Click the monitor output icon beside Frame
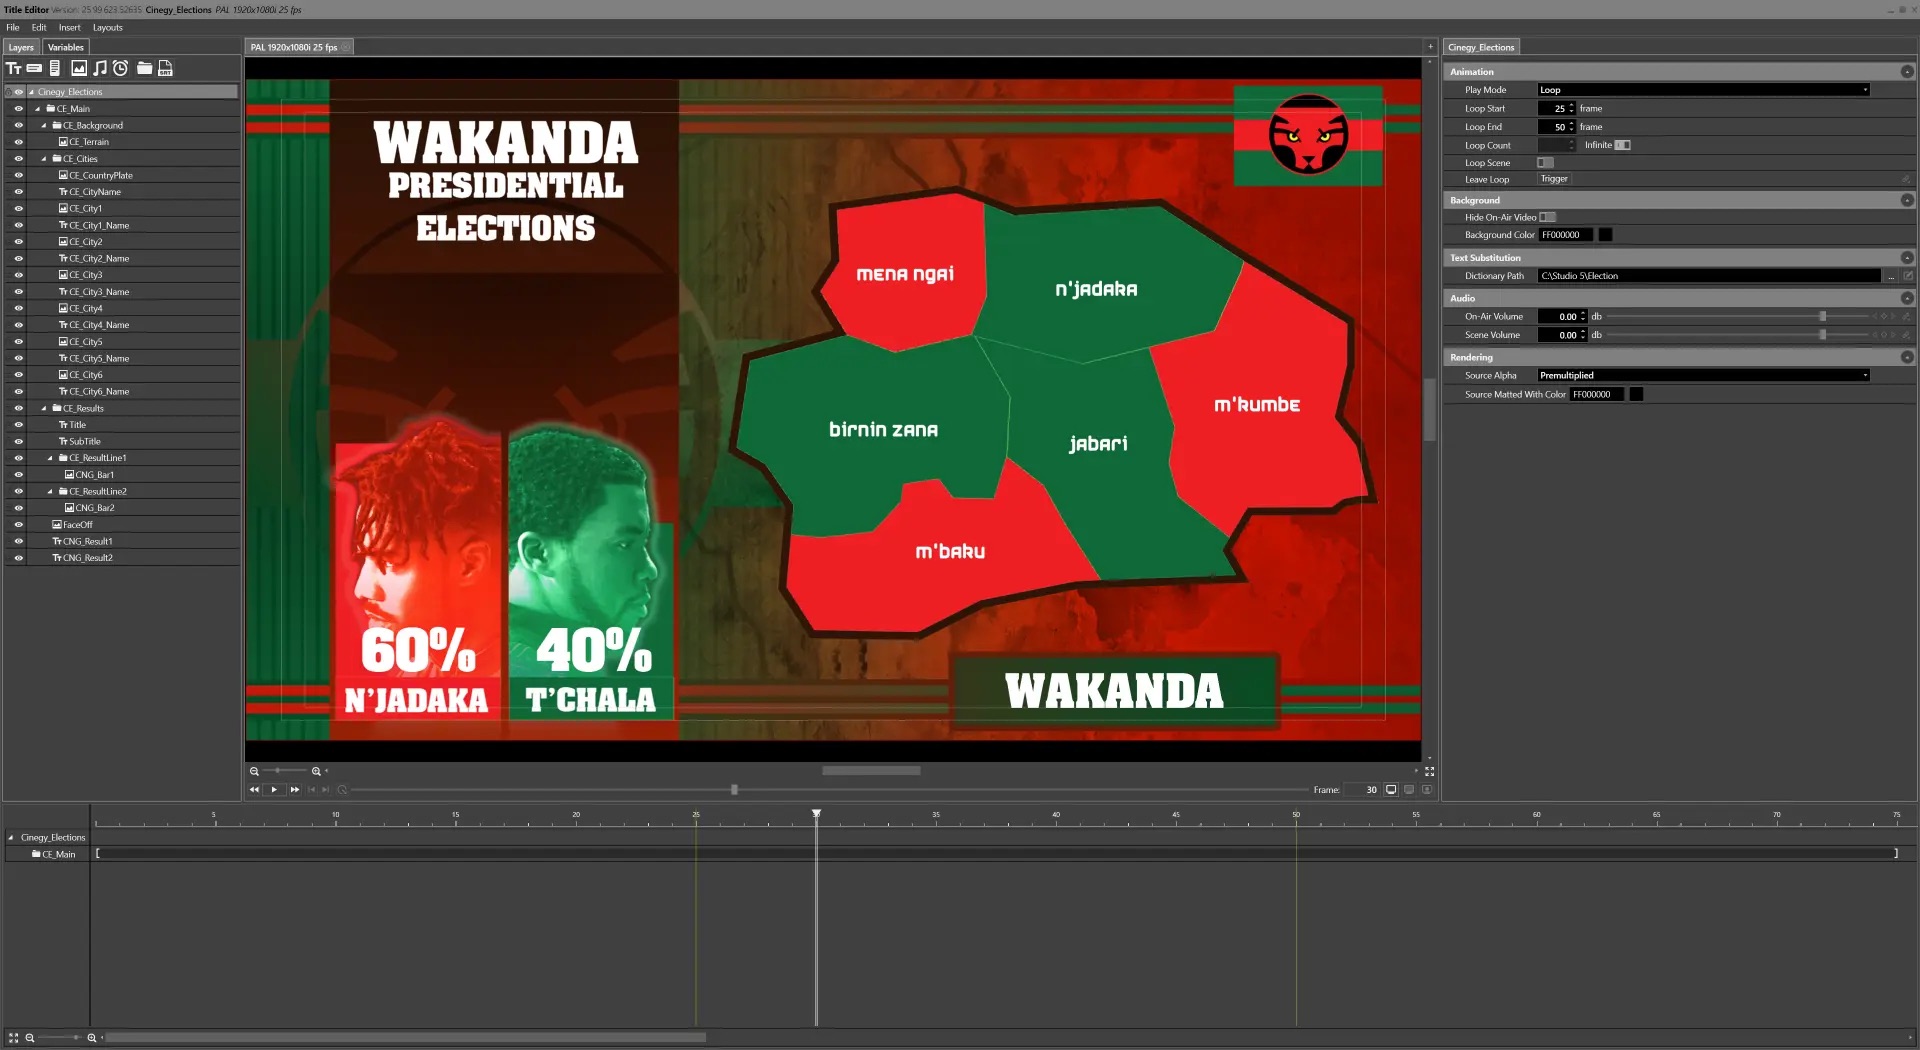Image resolution: width=1920 pixels, height=1050 pixels. (1391, 790)
